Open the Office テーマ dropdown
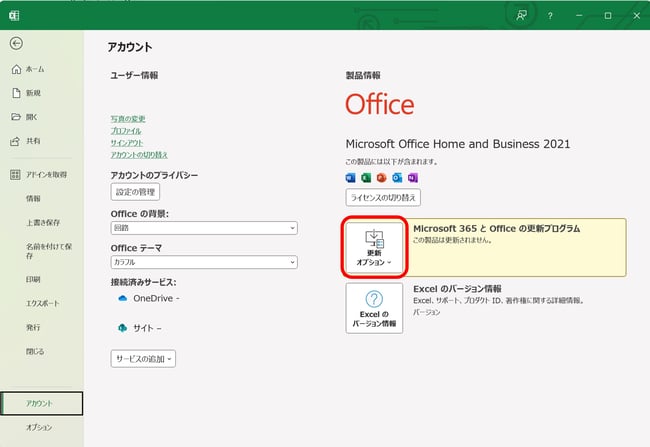650x447 pixels. coord(204,262)
